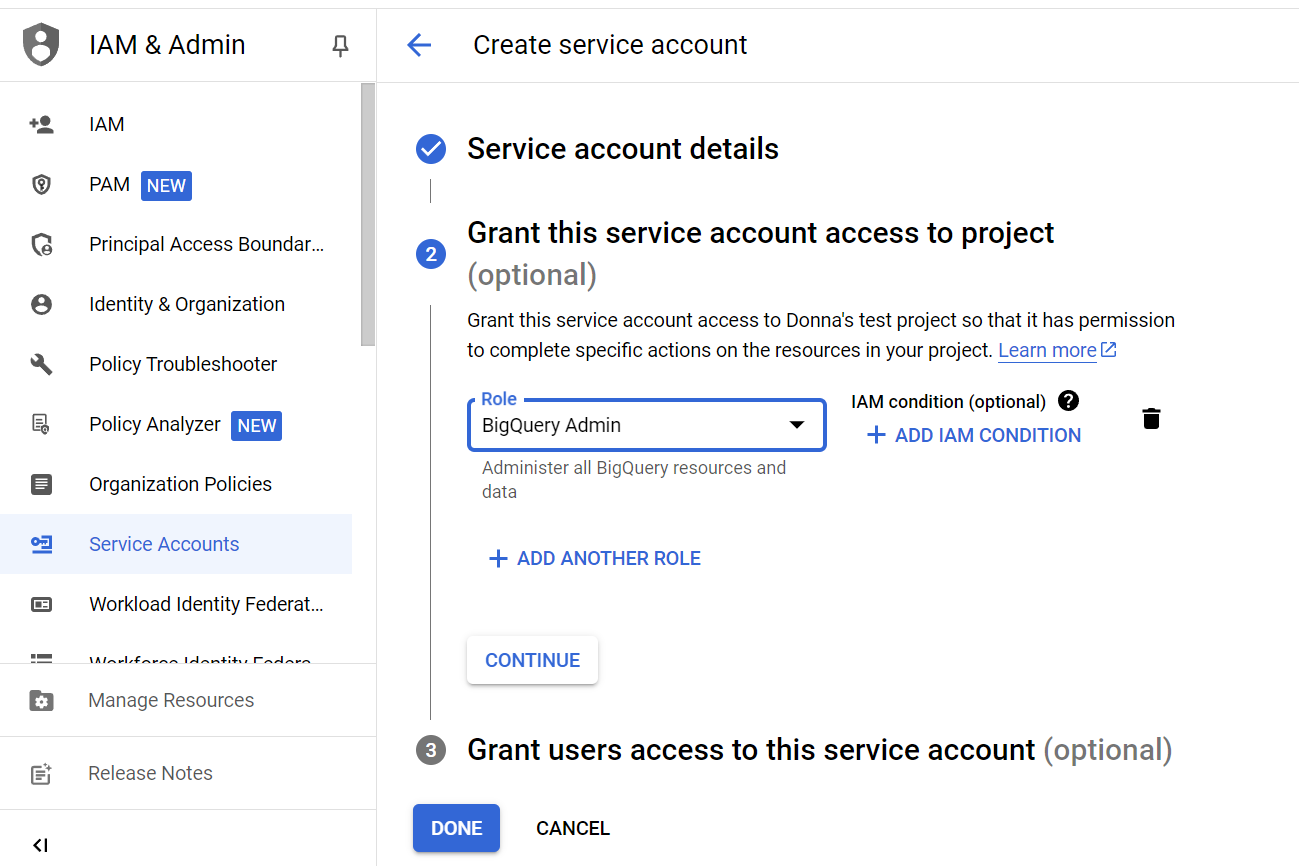Expand Grant users access step 3

coord(819,750)
